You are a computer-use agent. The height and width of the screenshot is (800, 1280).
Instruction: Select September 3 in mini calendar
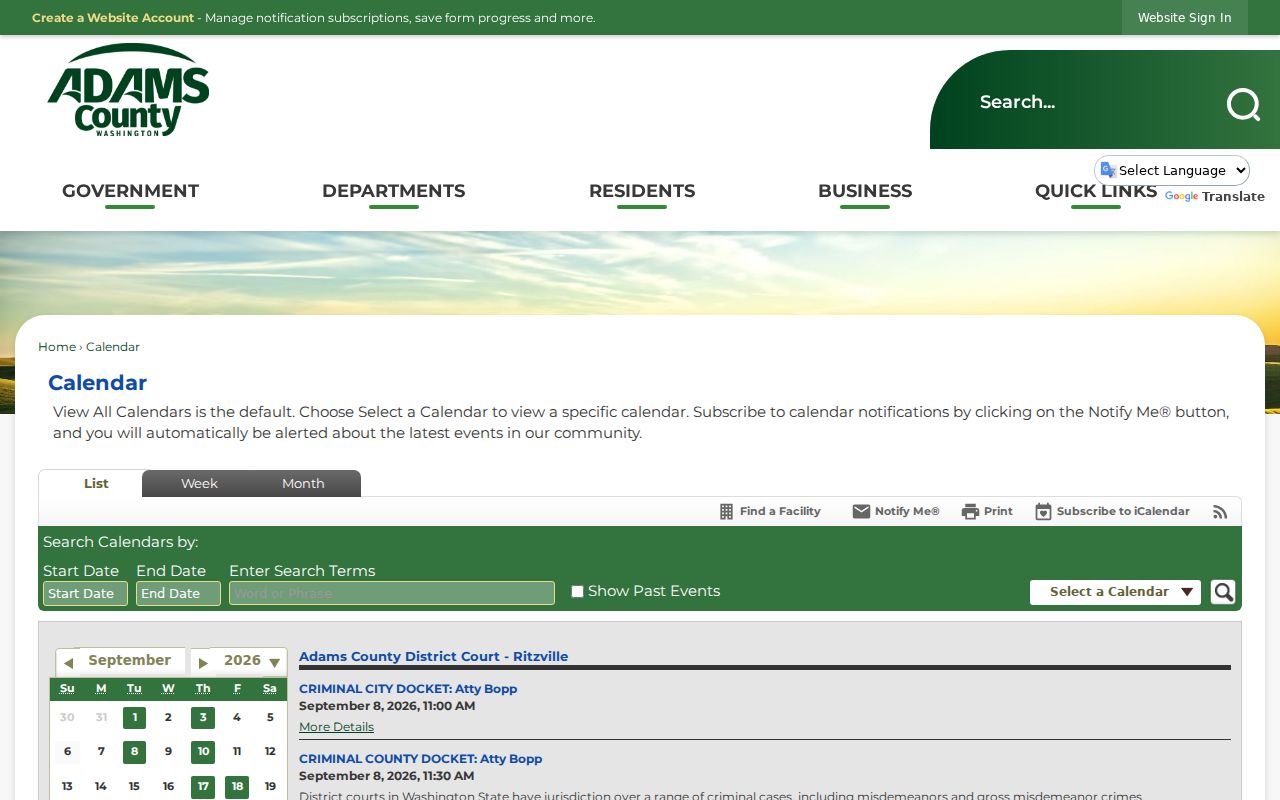[203, 718]
